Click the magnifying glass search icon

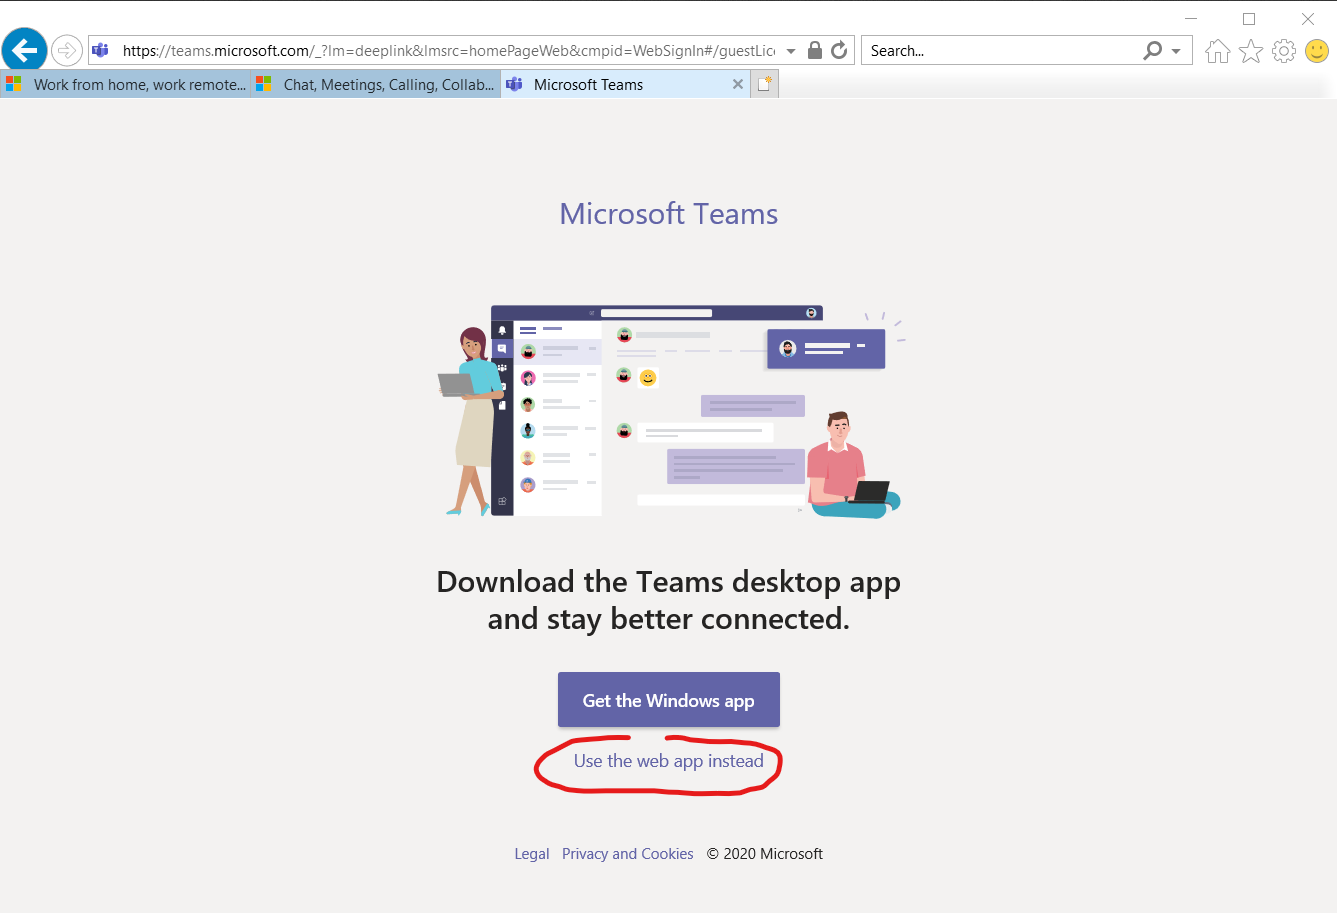pos(1153,50)
